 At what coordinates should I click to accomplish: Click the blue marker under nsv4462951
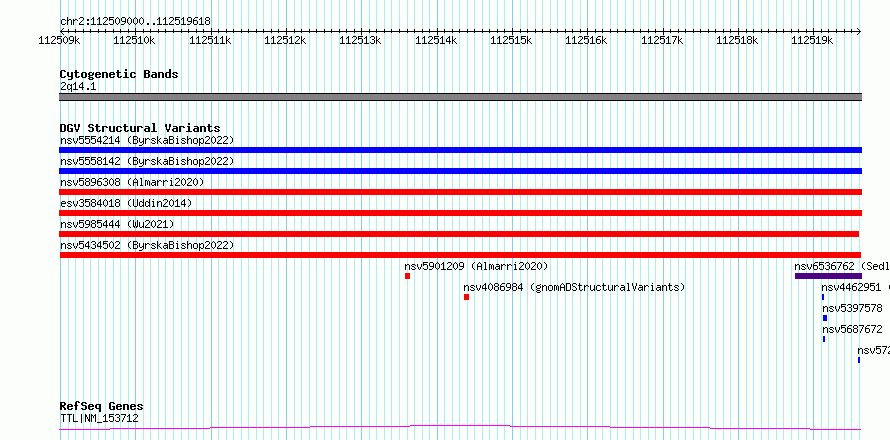tap(823, 297)
